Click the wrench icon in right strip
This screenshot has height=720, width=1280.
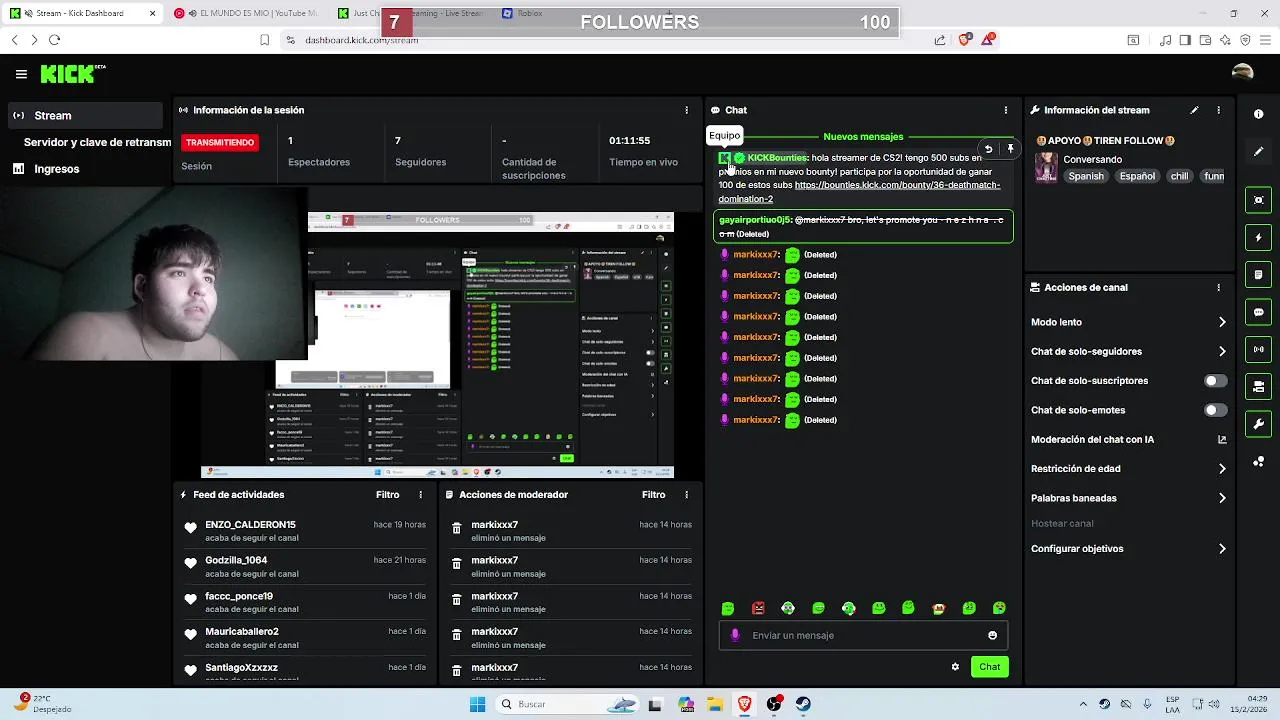[x=1258, y=424]
